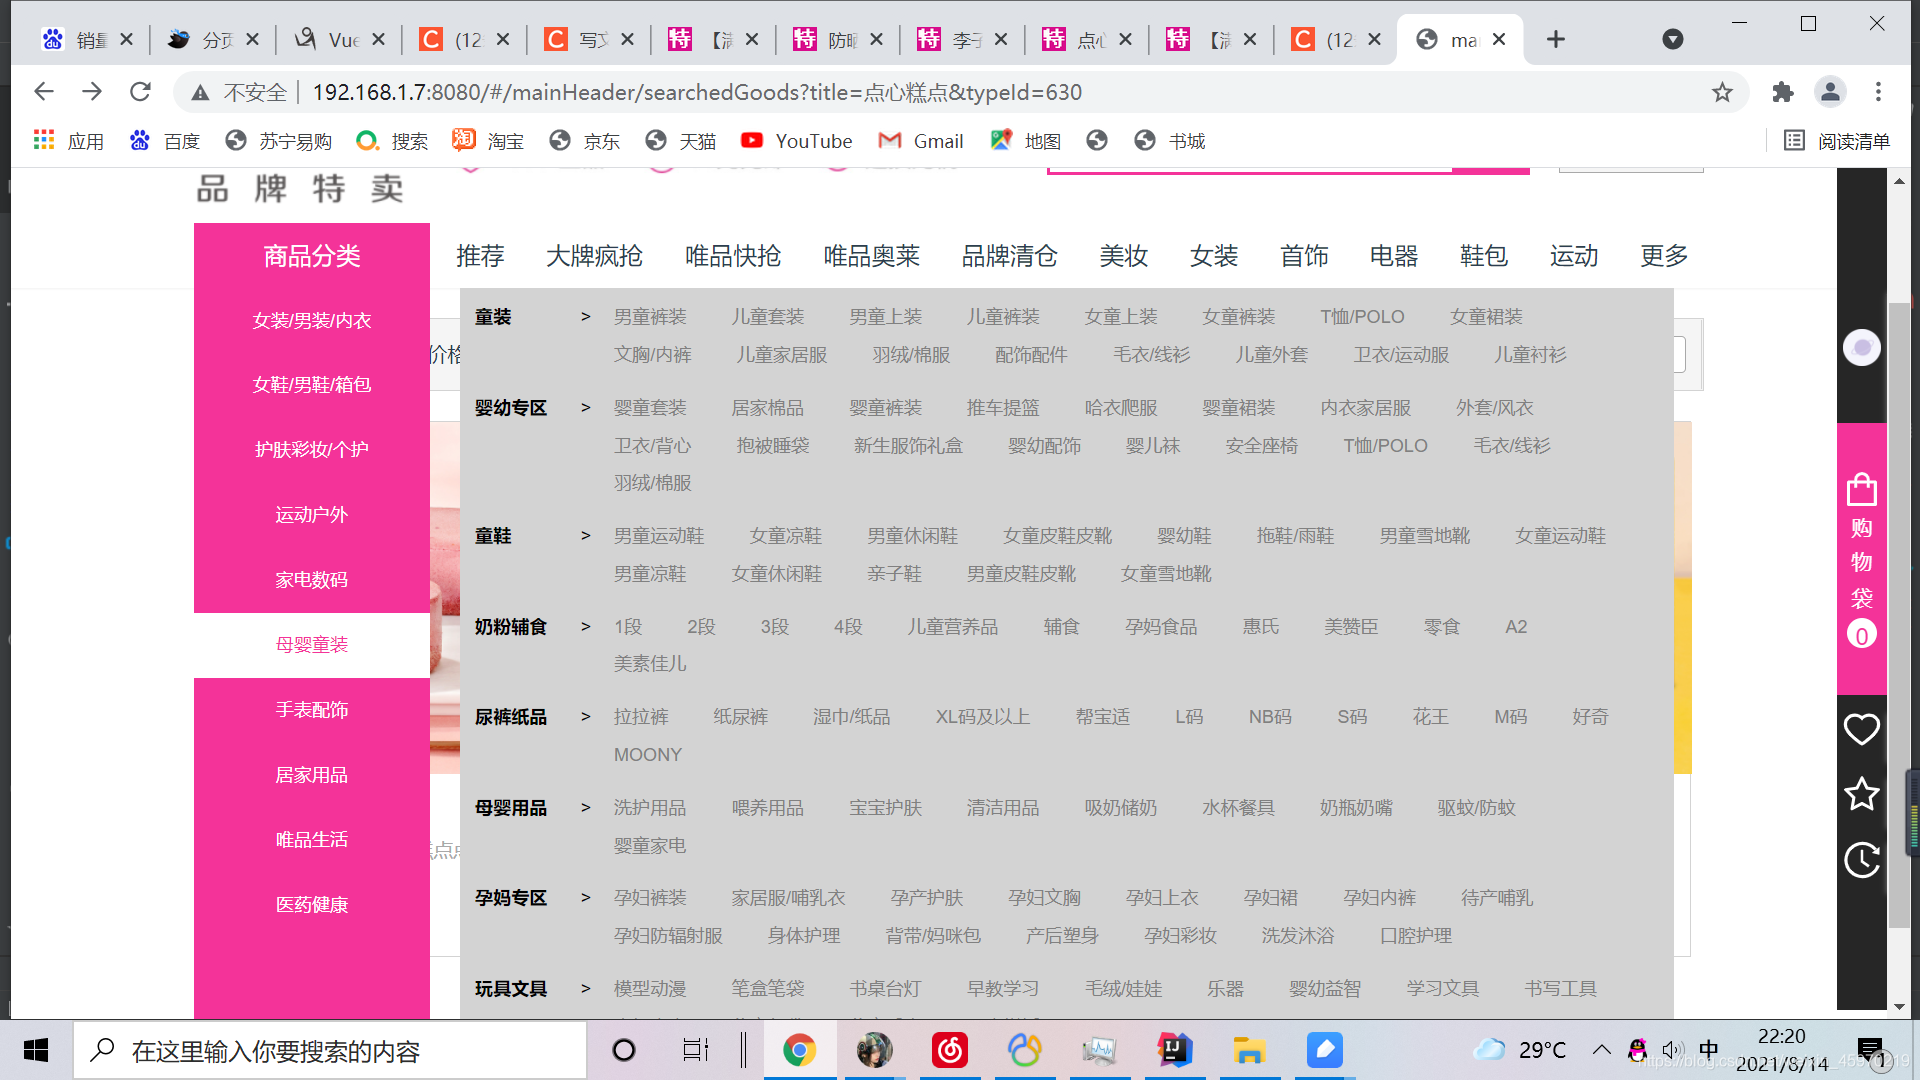1920x1080 pixels.
Task: Click the star collection icon in sidebar
Action: click(x=1861, y=795)
